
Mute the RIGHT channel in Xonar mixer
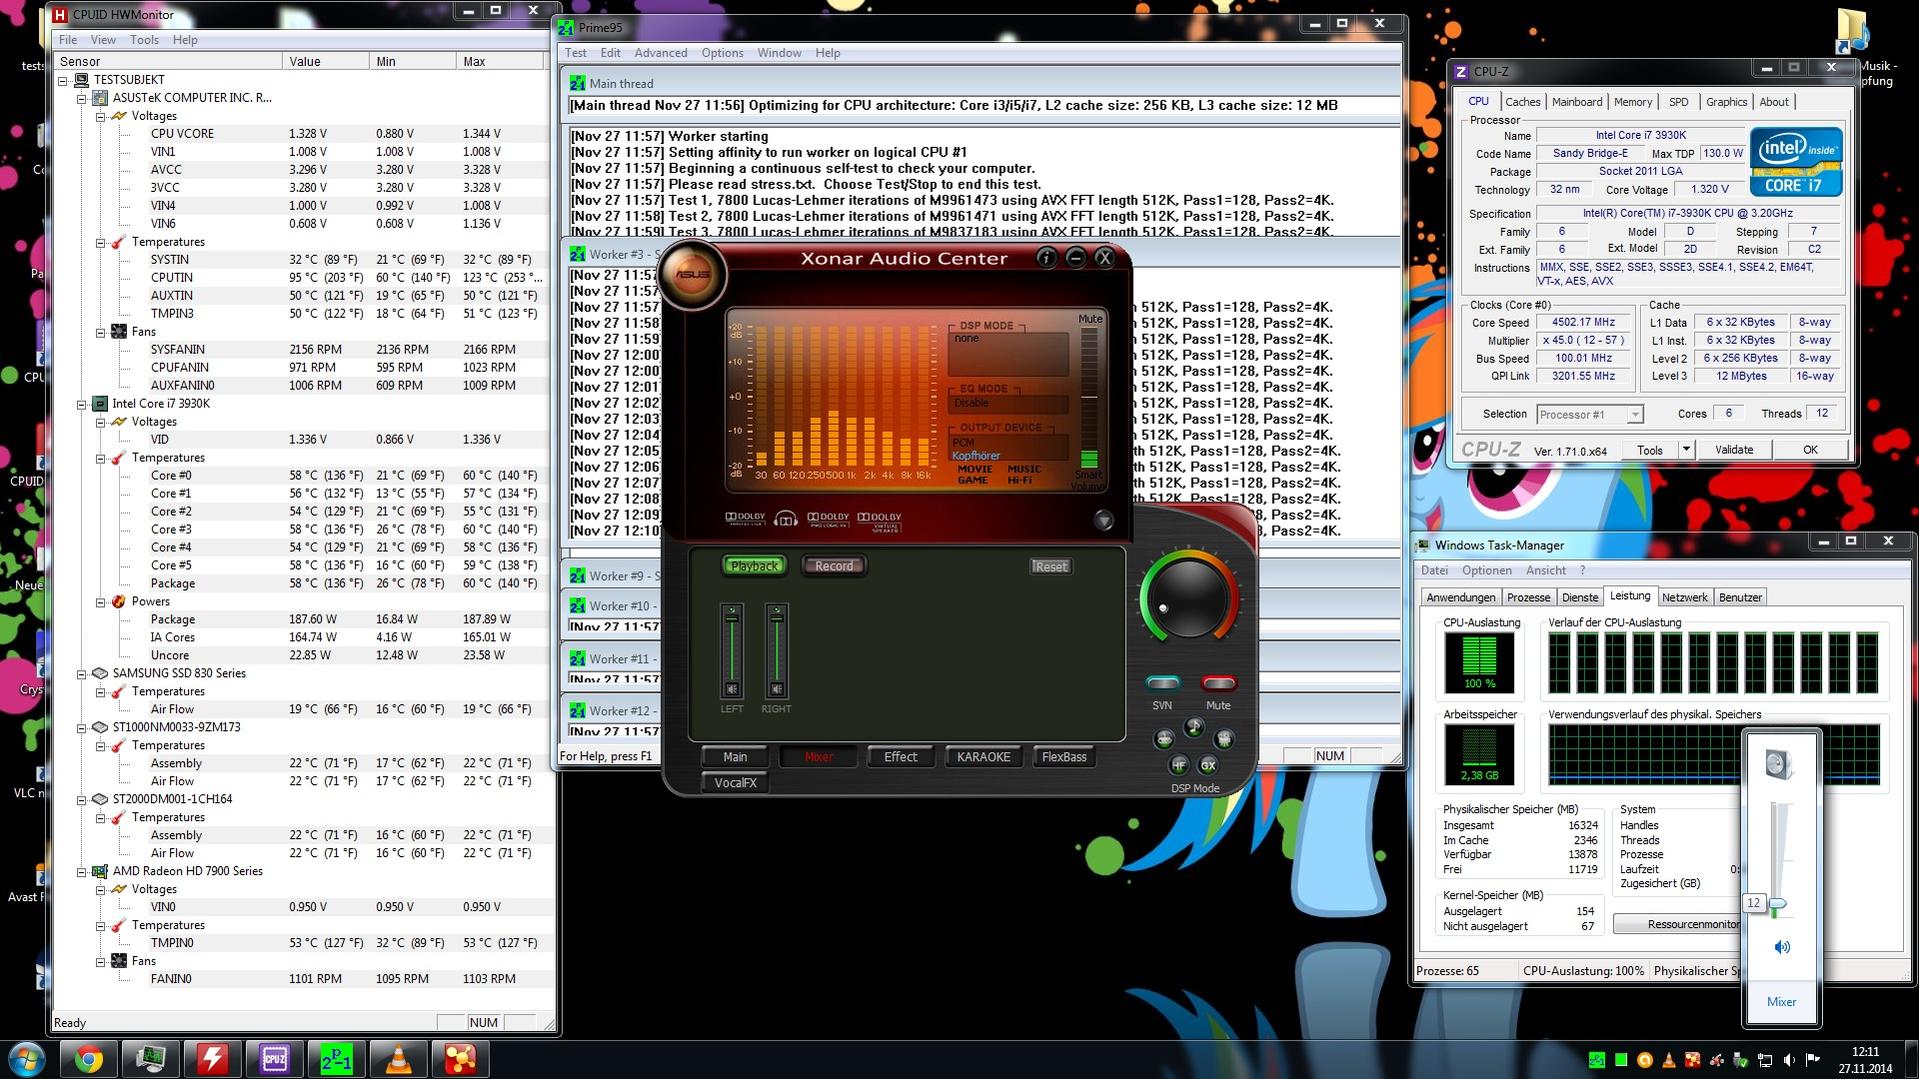[x=776, y=689]
